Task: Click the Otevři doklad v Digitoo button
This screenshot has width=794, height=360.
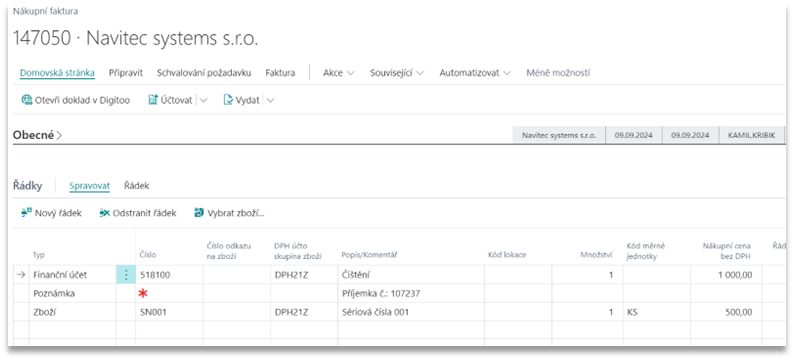Action: (x=75, y=100)
